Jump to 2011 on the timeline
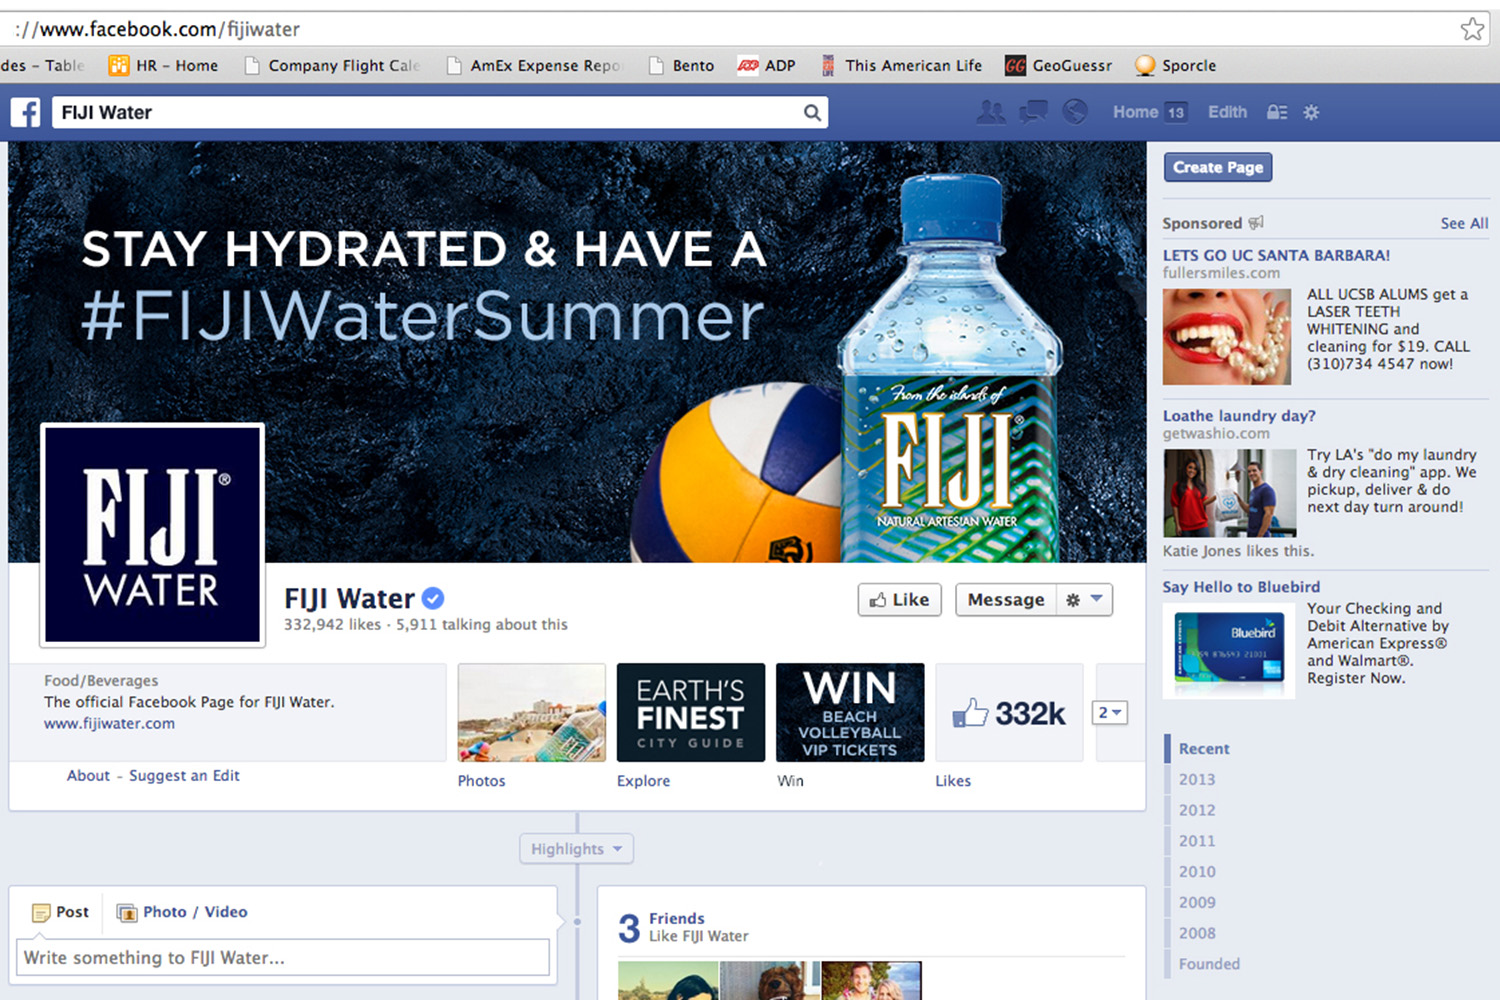The image size is (1500, 1000). 1197,841
